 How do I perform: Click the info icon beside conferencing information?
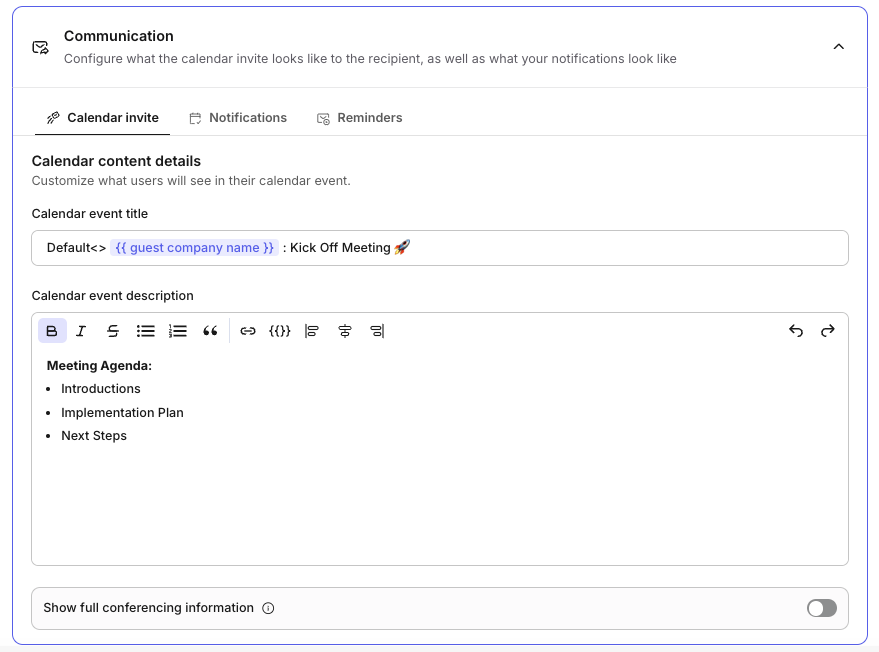(x=269, y=608)
